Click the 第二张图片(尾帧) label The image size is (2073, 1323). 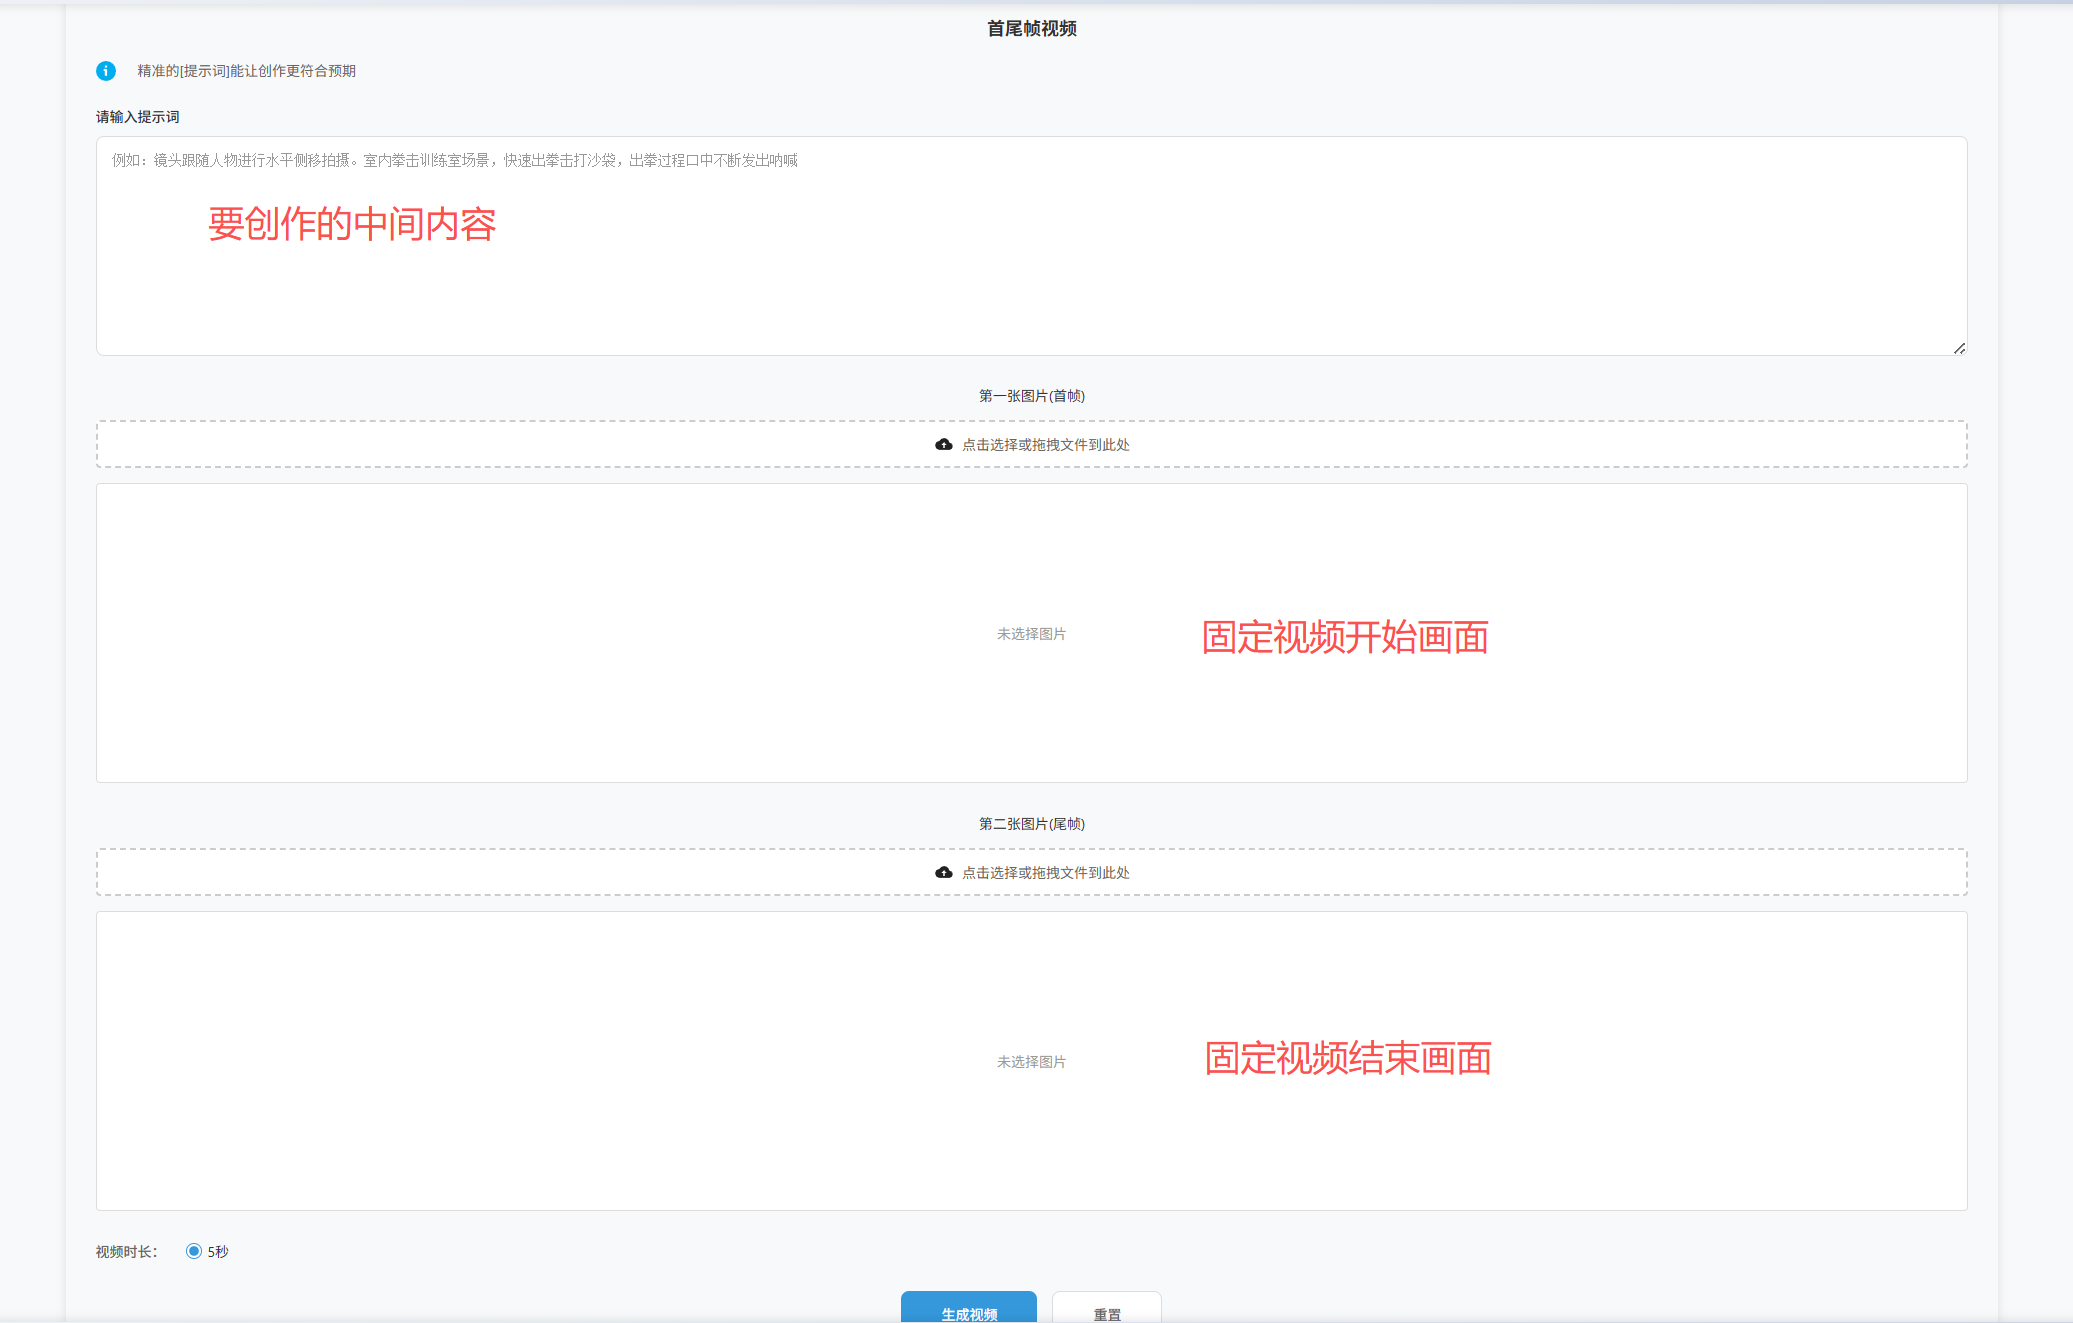(x=1031, y=824)
